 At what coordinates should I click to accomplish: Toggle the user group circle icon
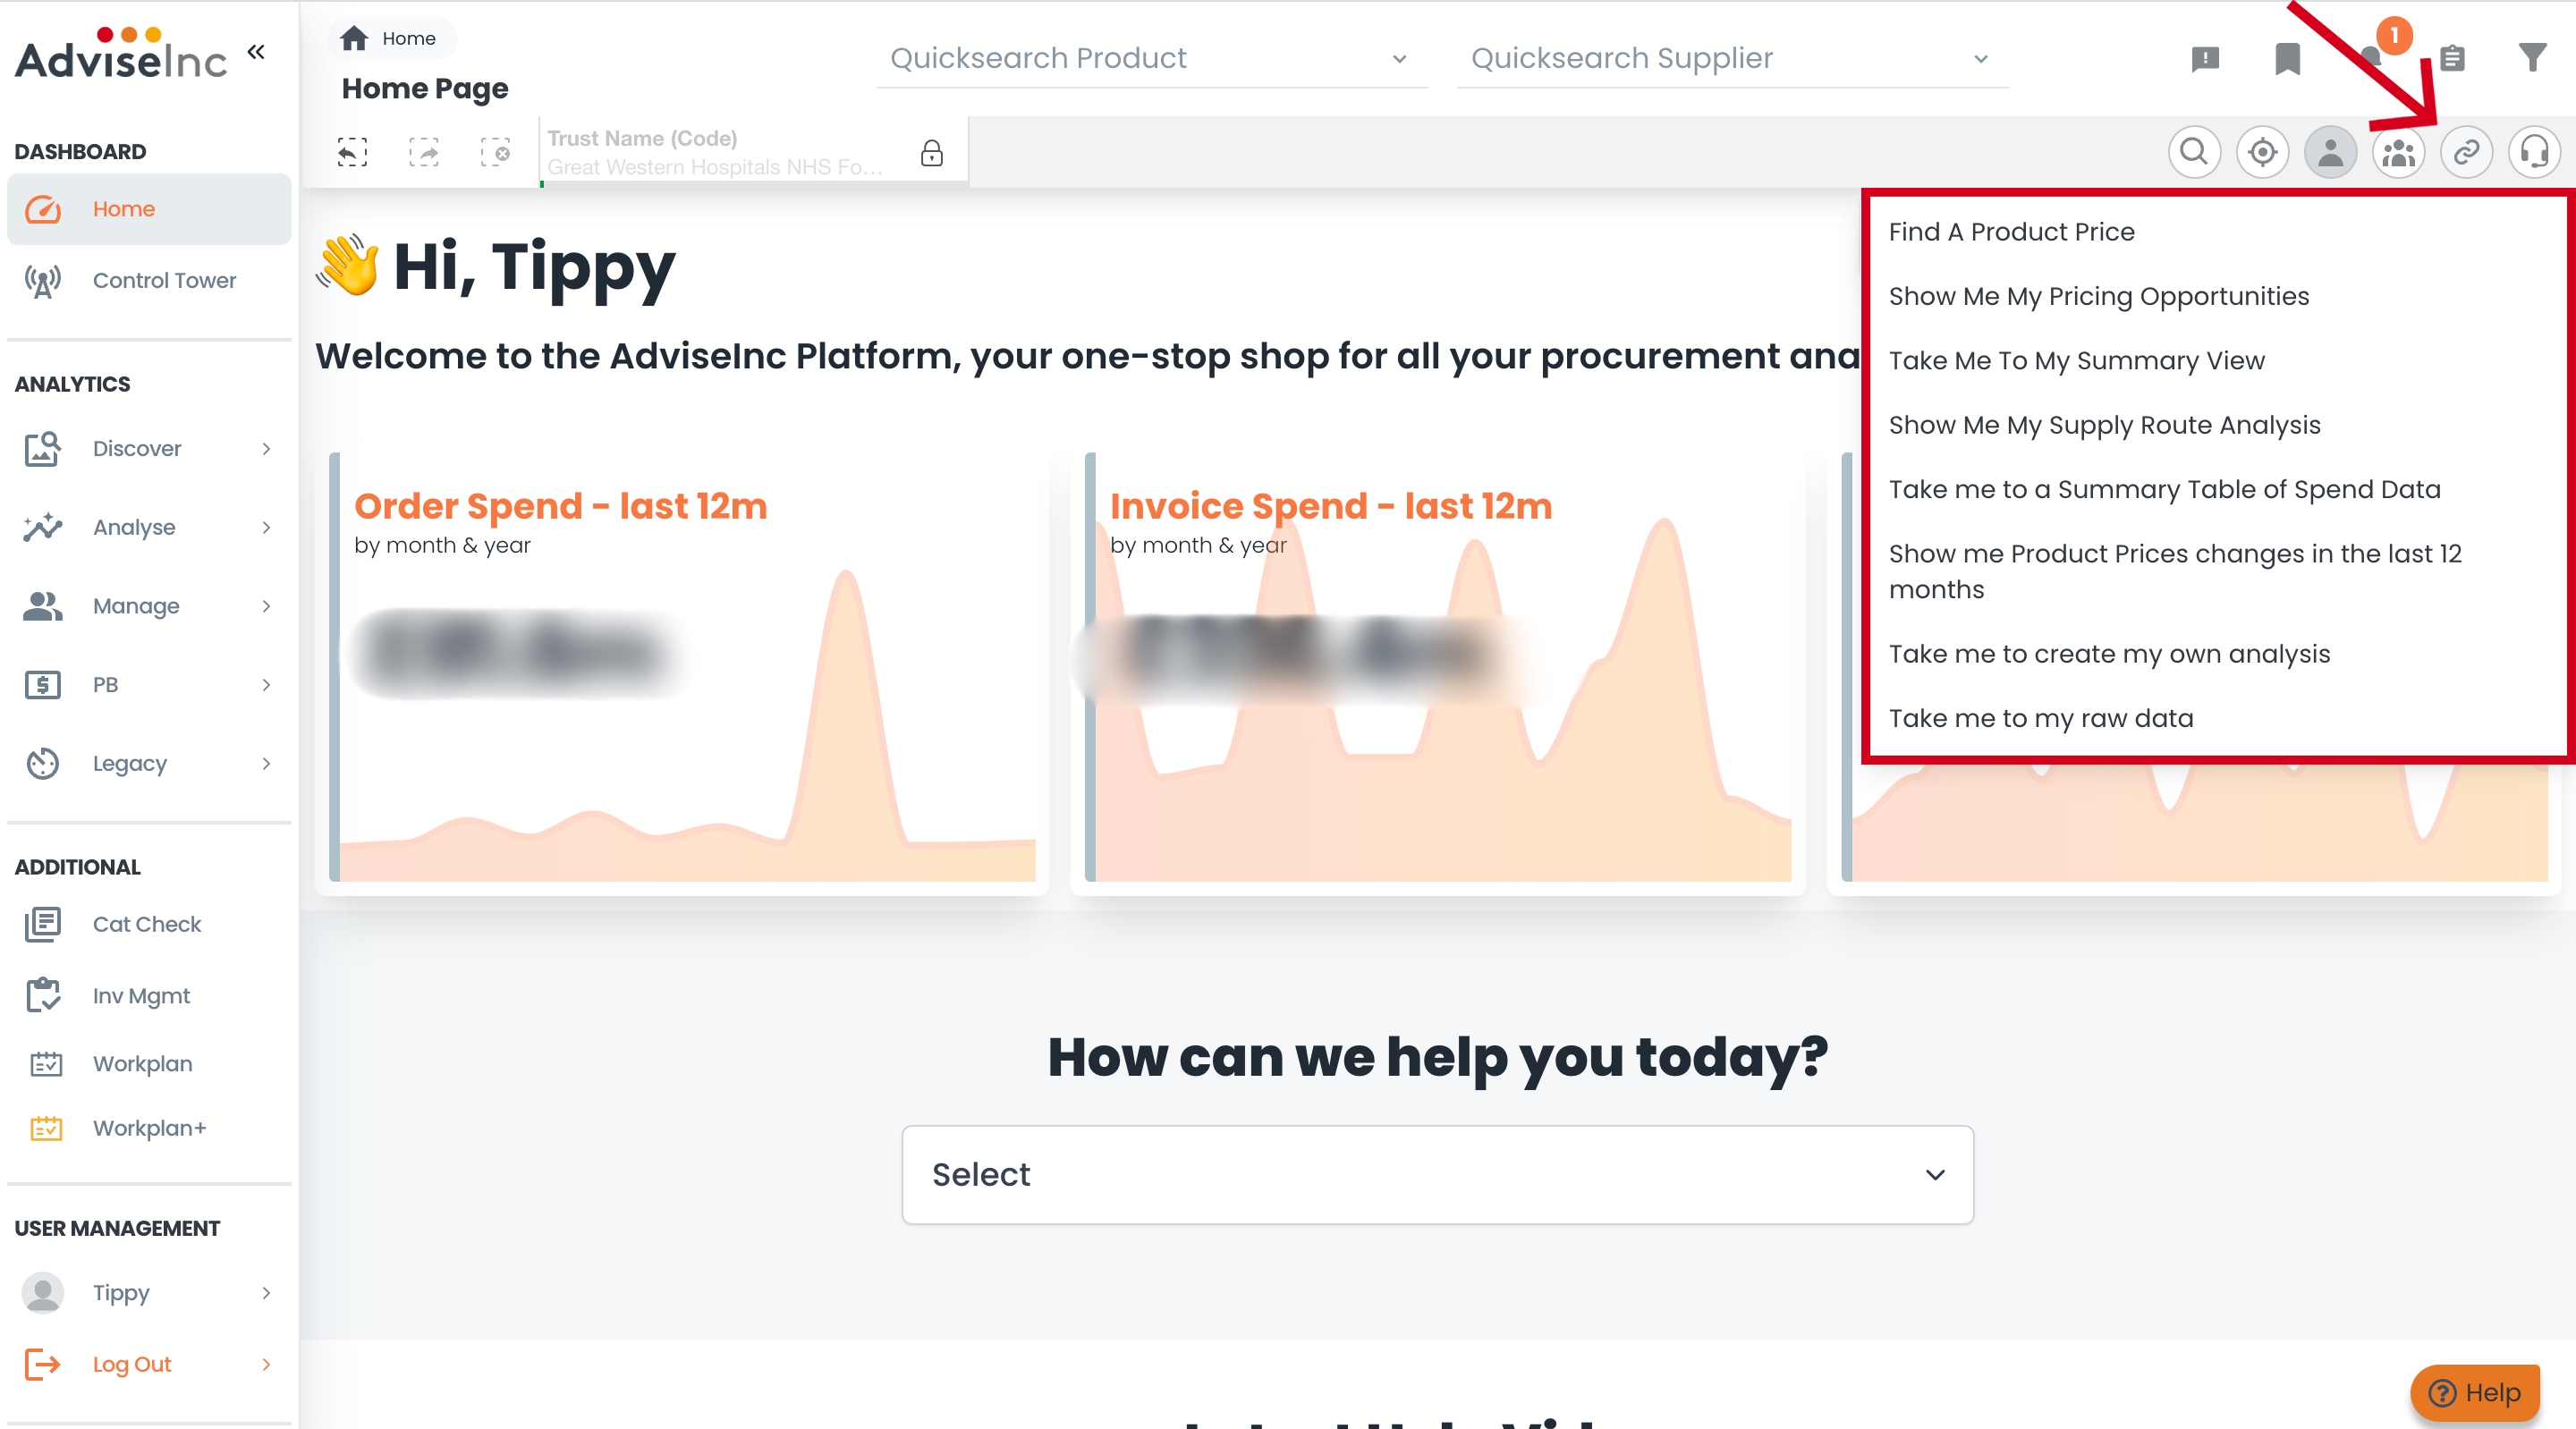2398,152
